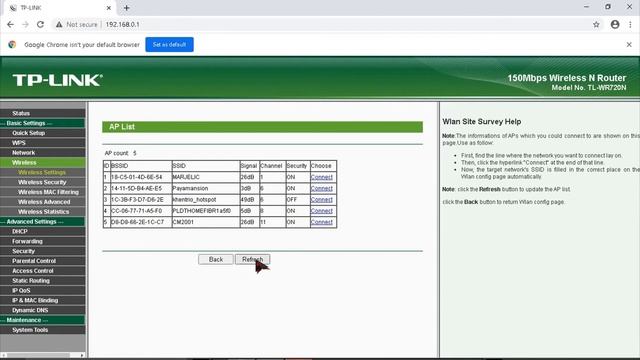Open Forwarding menu item
The height and width of the screenshot is (360, 640).
(x=43, y=241)
